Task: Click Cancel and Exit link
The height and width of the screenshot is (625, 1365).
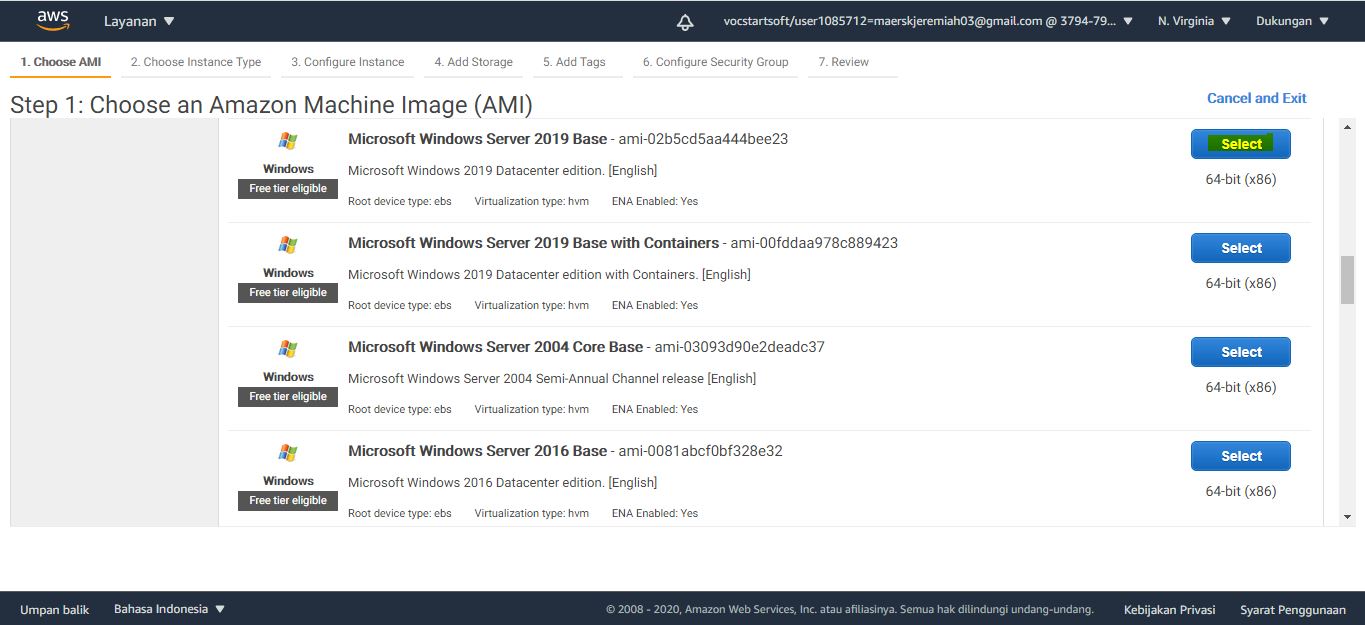Action: tap(1257, 98)
